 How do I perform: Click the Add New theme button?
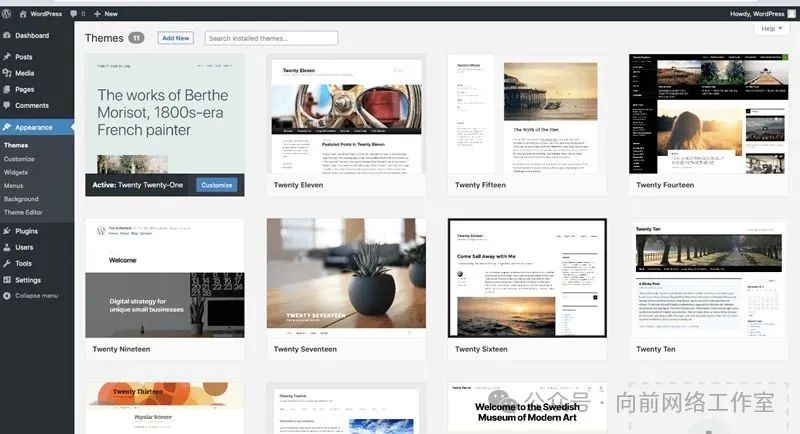175,38
